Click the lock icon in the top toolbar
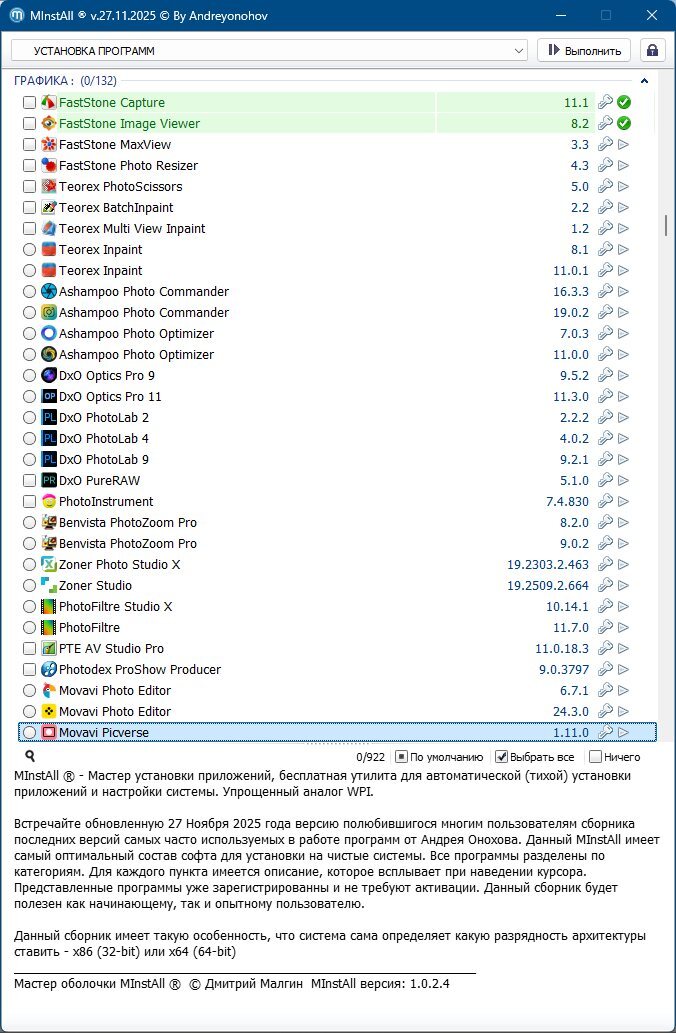Viewport: 676px width, 1033px height. pos(653,50)
